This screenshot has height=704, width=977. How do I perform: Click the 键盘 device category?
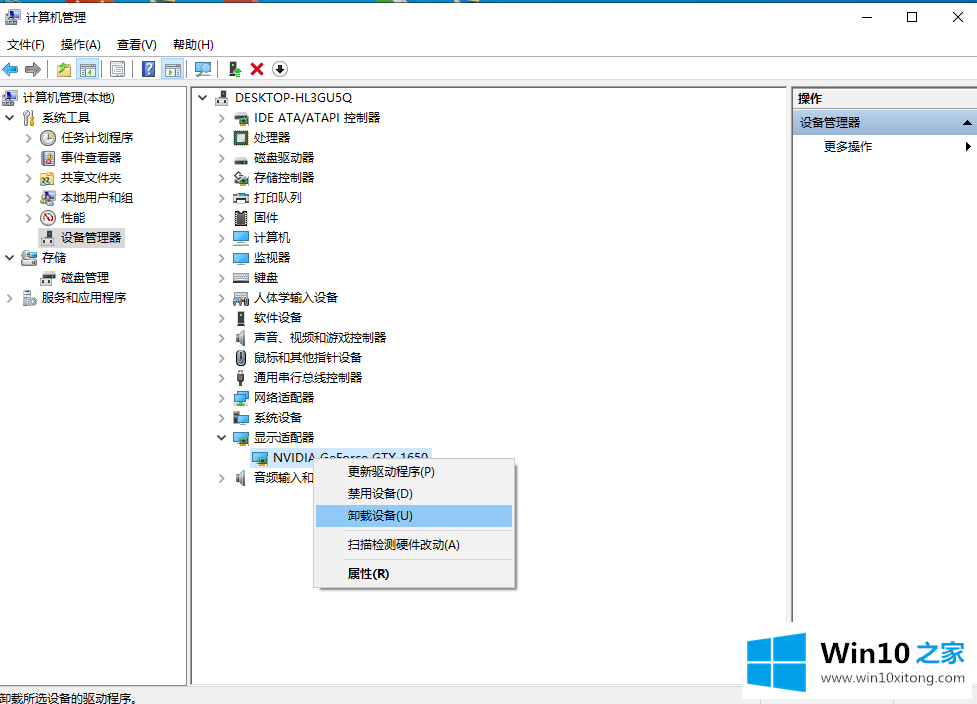tap(265, 277)
